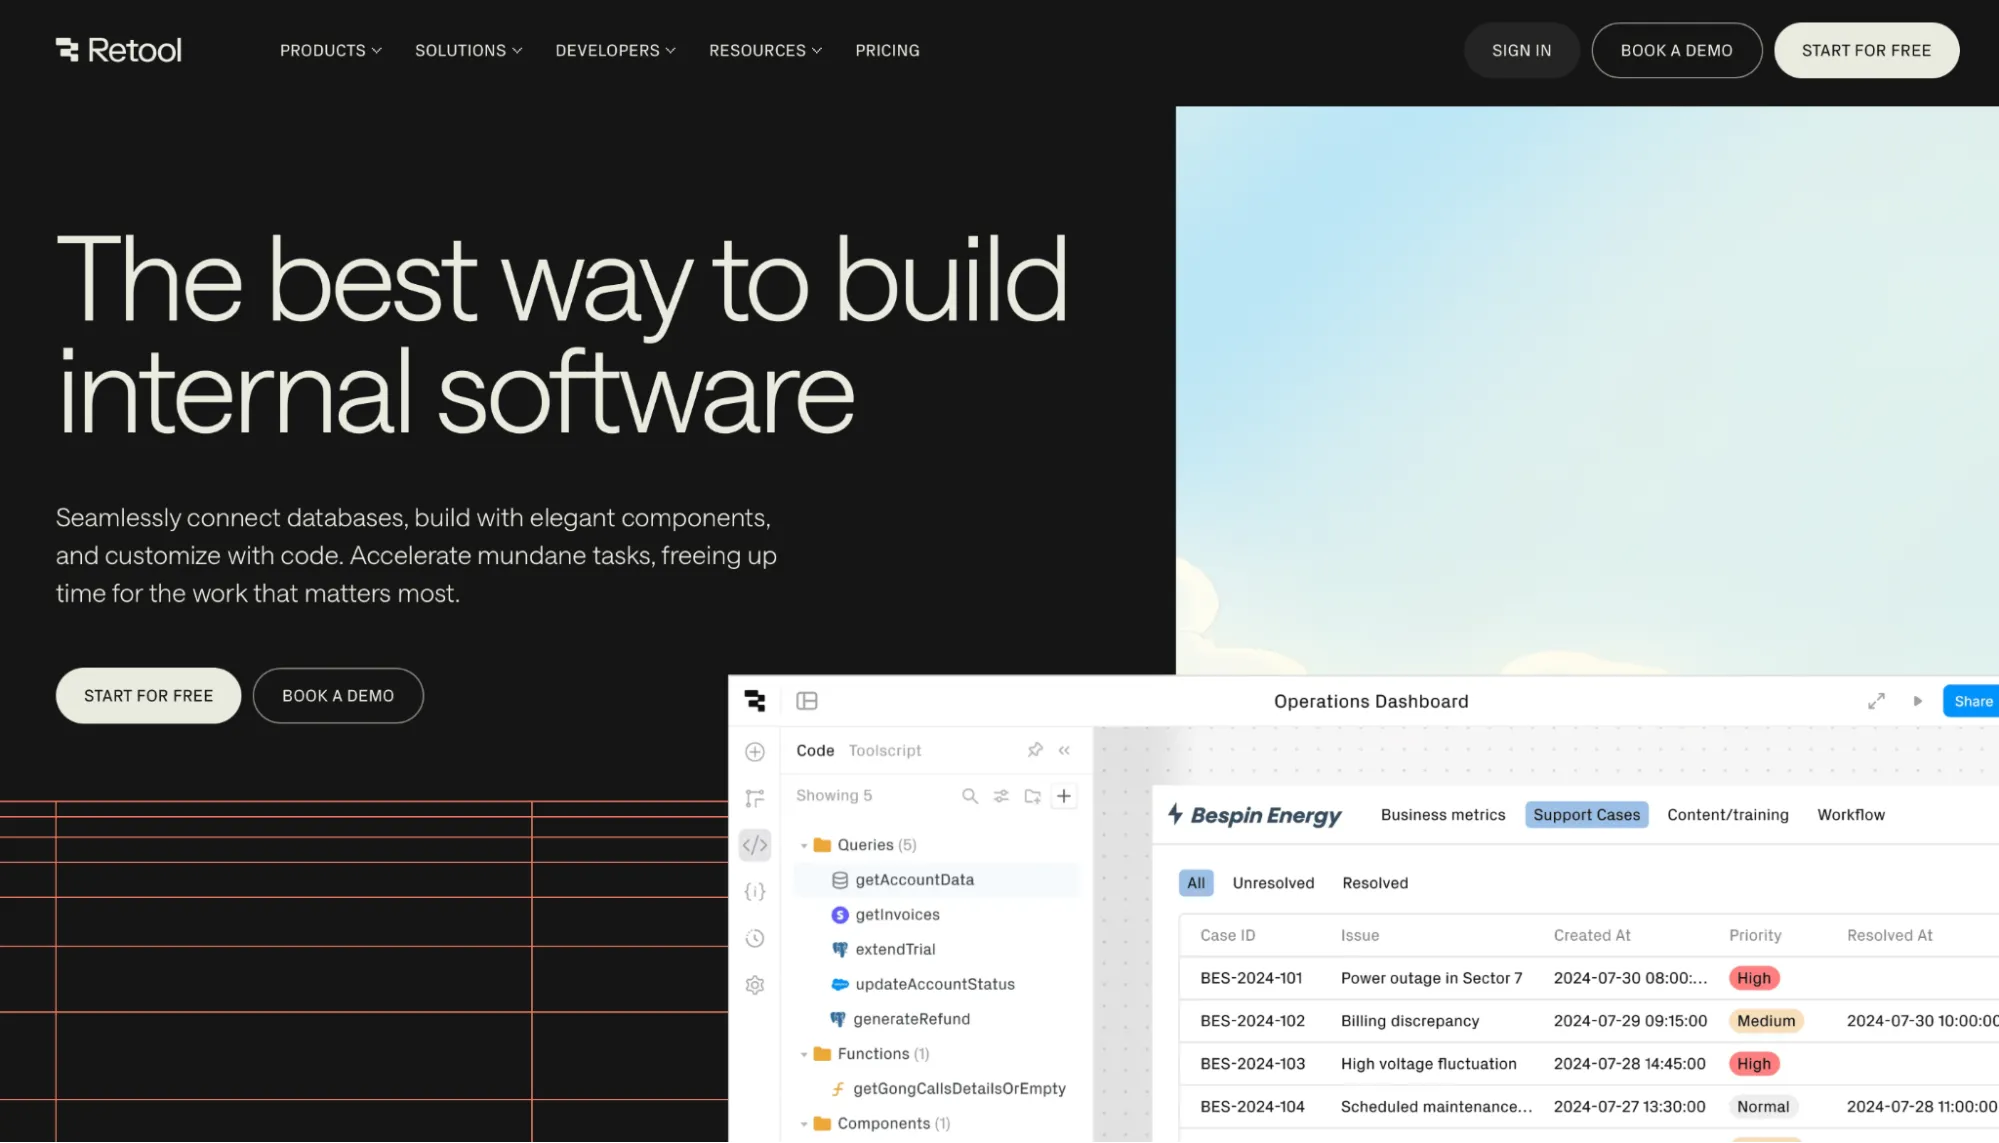Preview the app with the play icon

(1918, 701)
